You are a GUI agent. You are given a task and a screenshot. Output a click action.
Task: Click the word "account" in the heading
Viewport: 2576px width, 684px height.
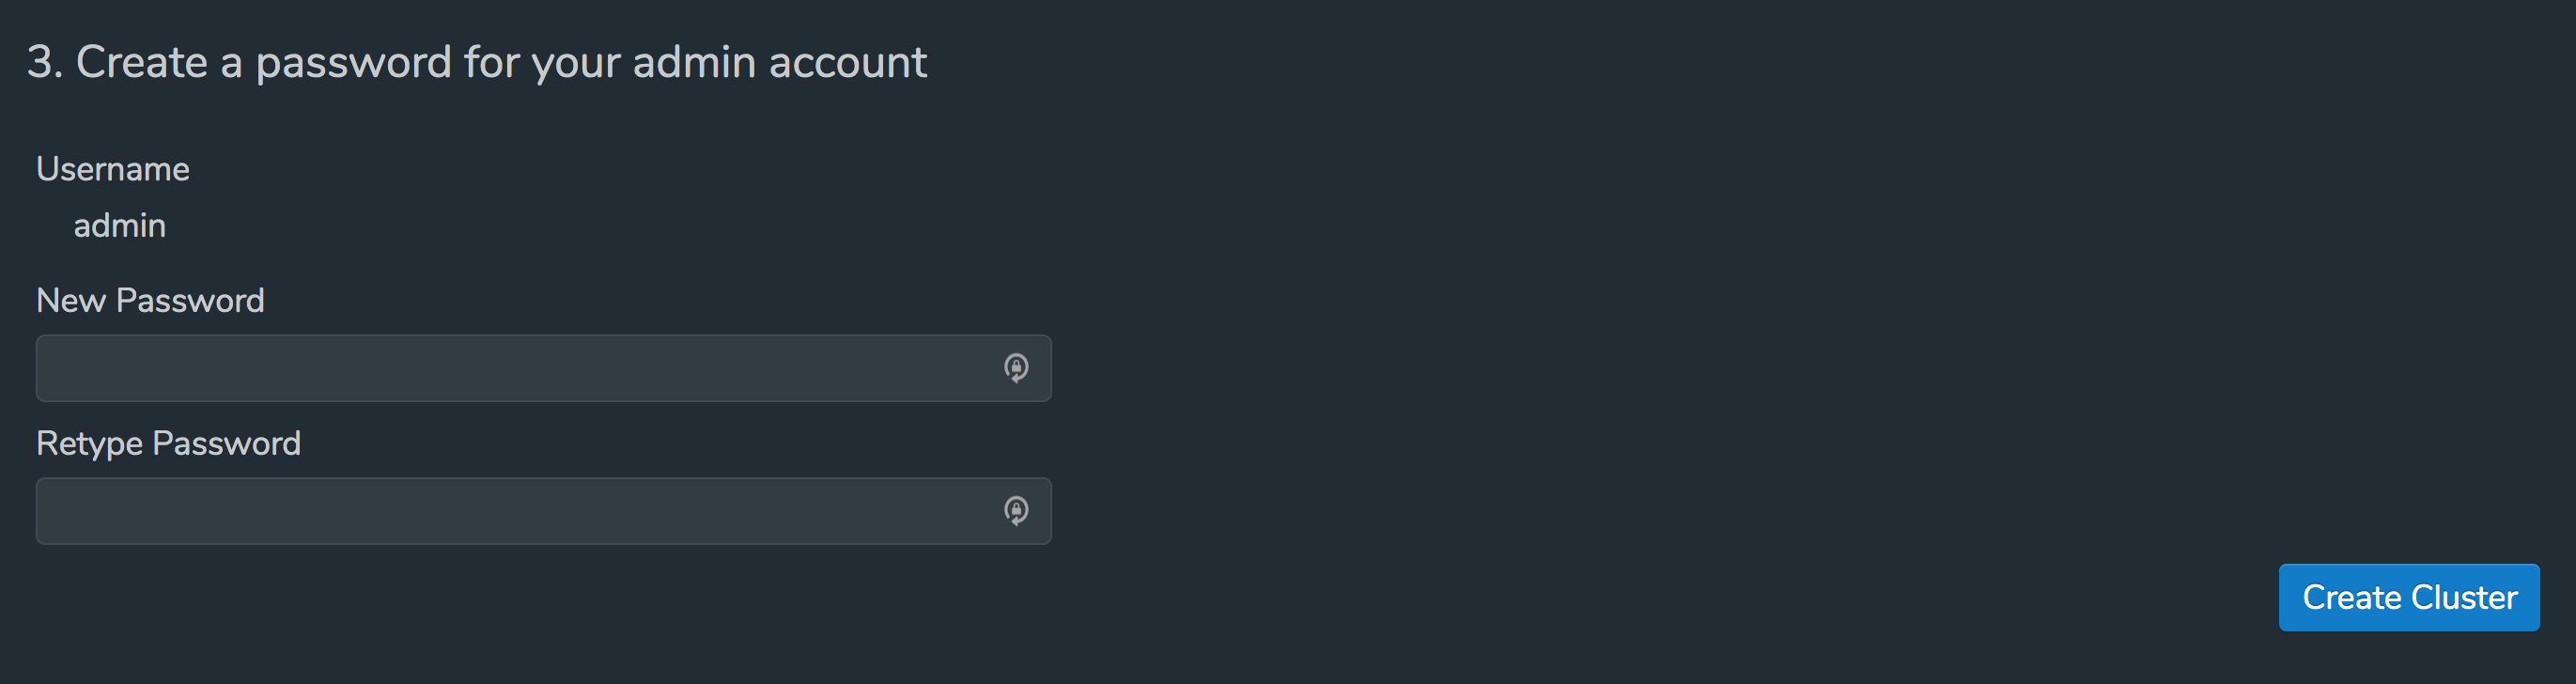pos(848,62)
